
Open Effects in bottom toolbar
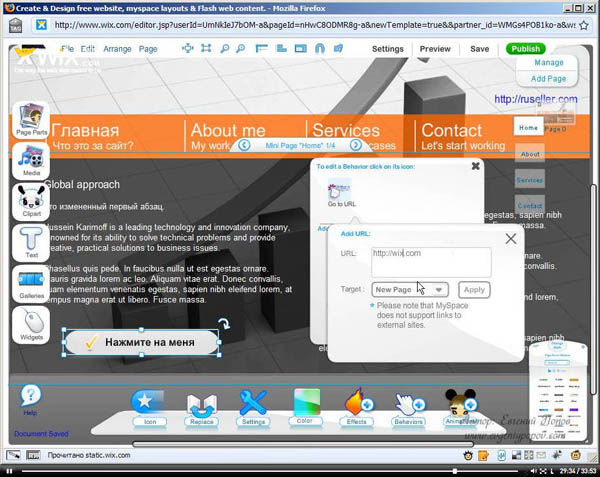358,407
